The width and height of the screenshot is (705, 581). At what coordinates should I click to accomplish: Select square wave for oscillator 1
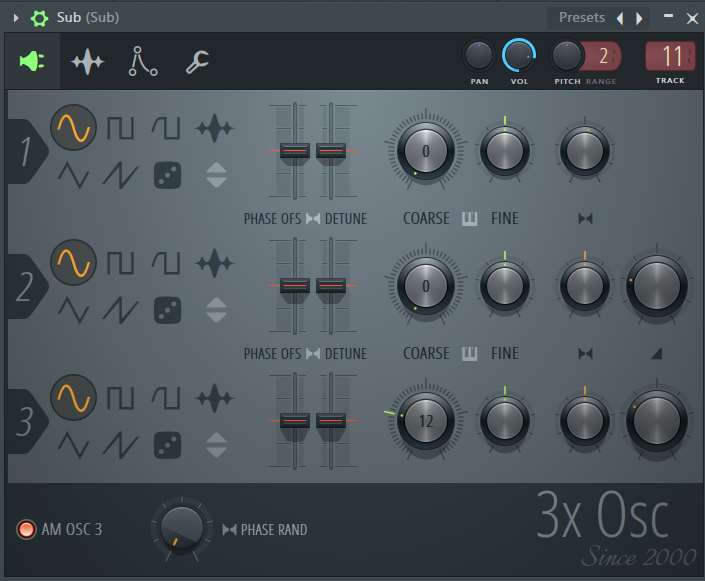pyautogui.click(x=120, y=128)
